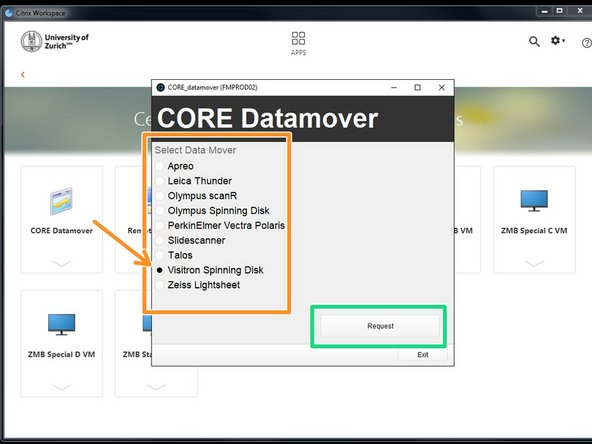The height and width of the screenshot is (444, 592).
Task: Expand the ZMB Special D VM chevron
Action: [x=61, y=387]
